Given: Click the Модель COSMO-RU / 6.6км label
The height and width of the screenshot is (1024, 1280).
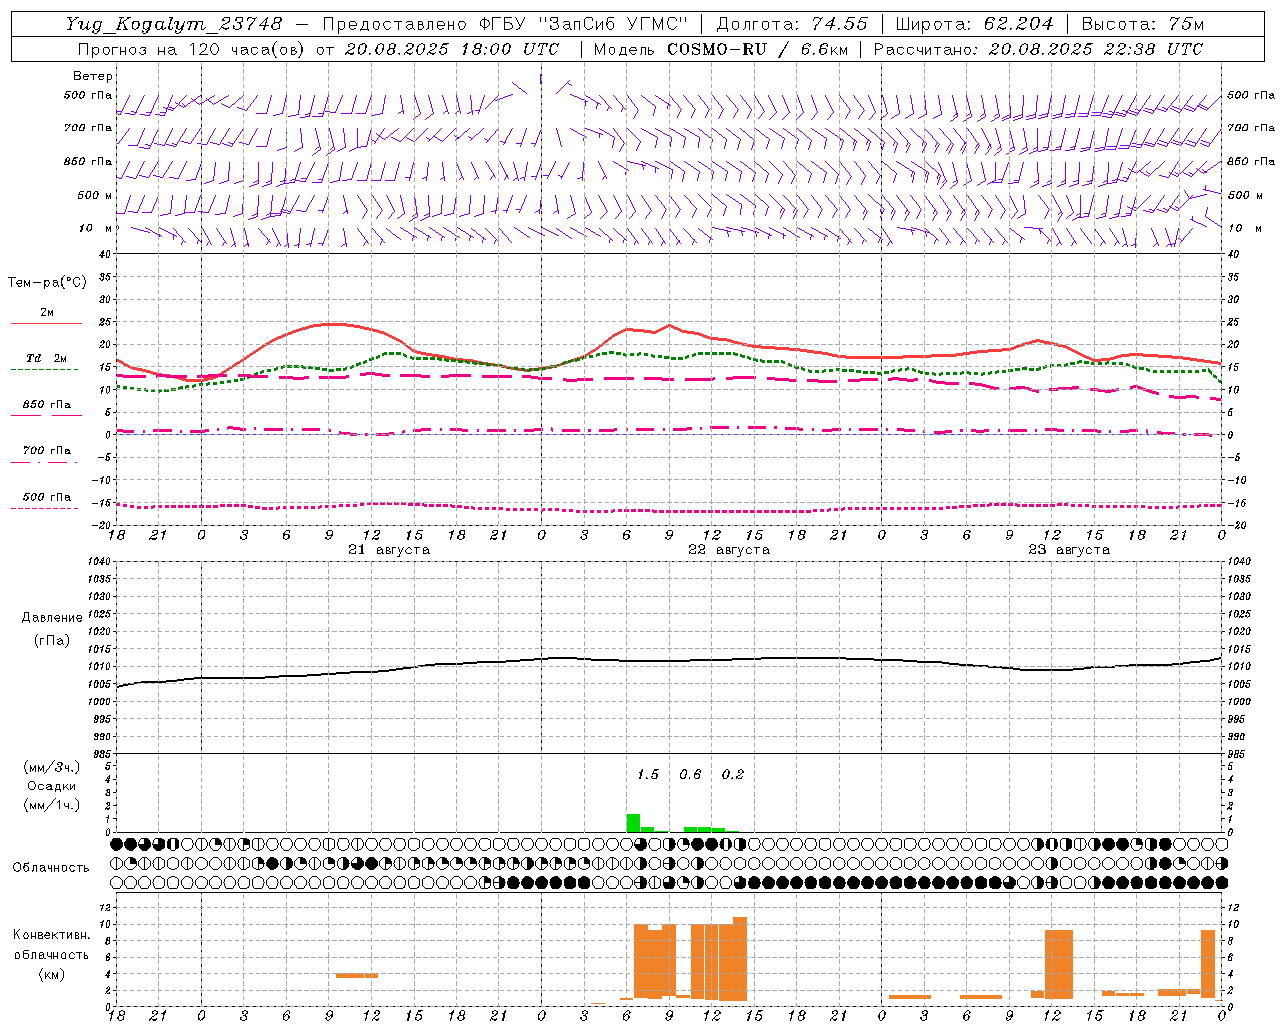Looking at the screenshot, I should [720, 49].
